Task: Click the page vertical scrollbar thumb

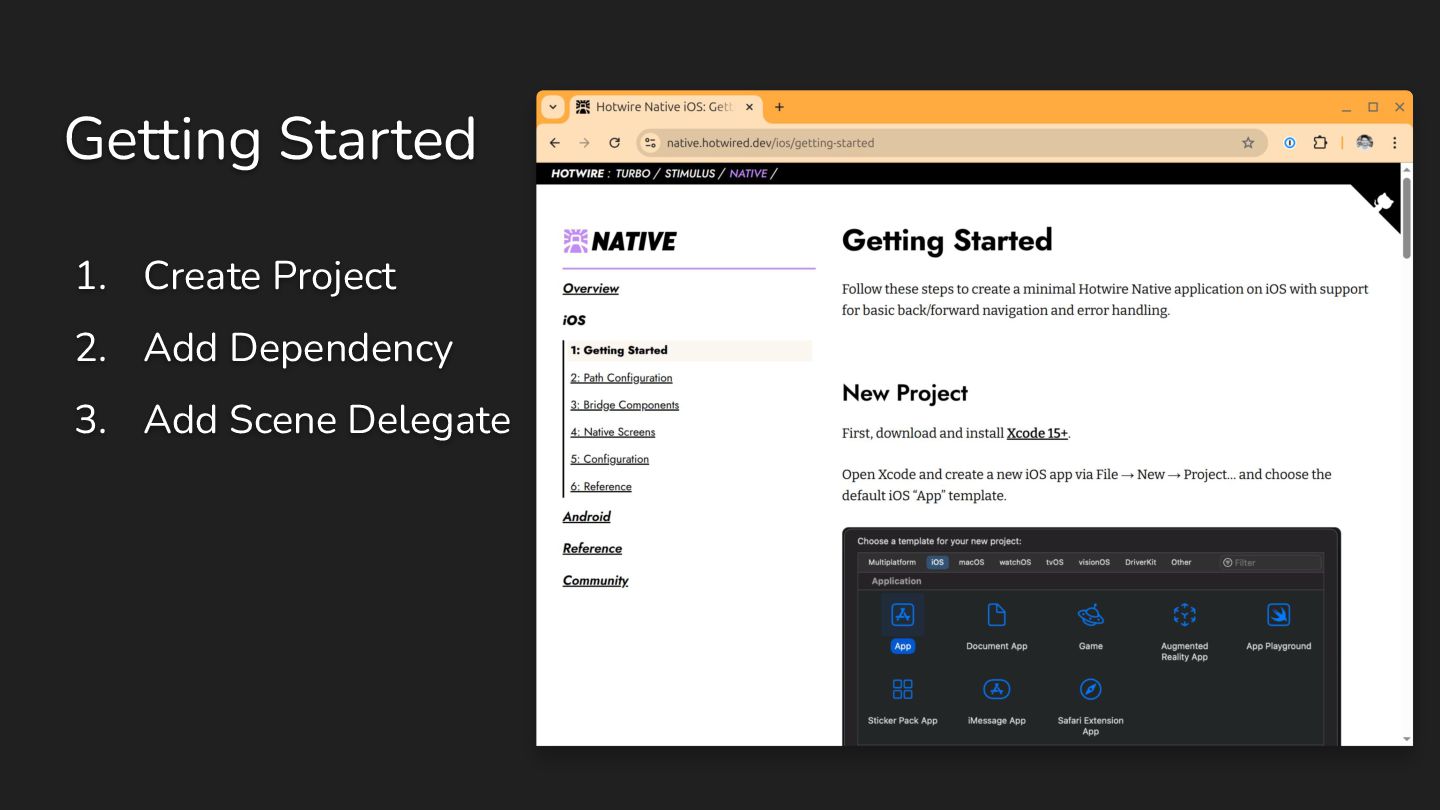Action: point(1406,218)
